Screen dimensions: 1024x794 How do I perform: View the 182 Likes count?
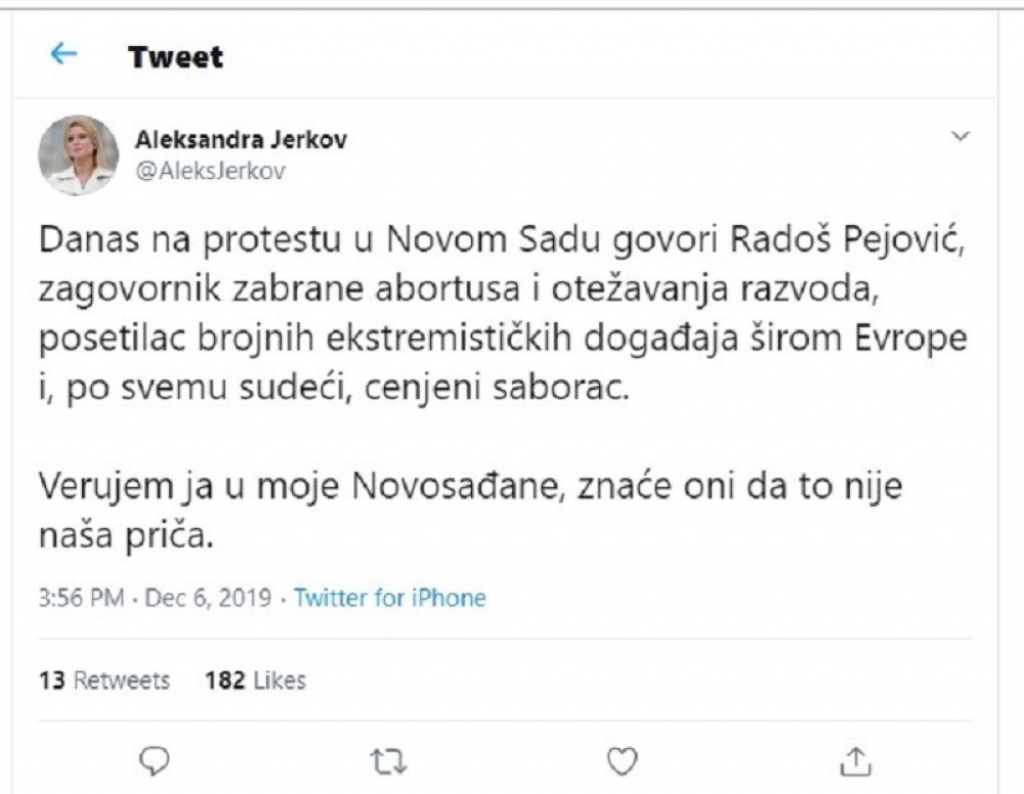[x=258, y=680]
